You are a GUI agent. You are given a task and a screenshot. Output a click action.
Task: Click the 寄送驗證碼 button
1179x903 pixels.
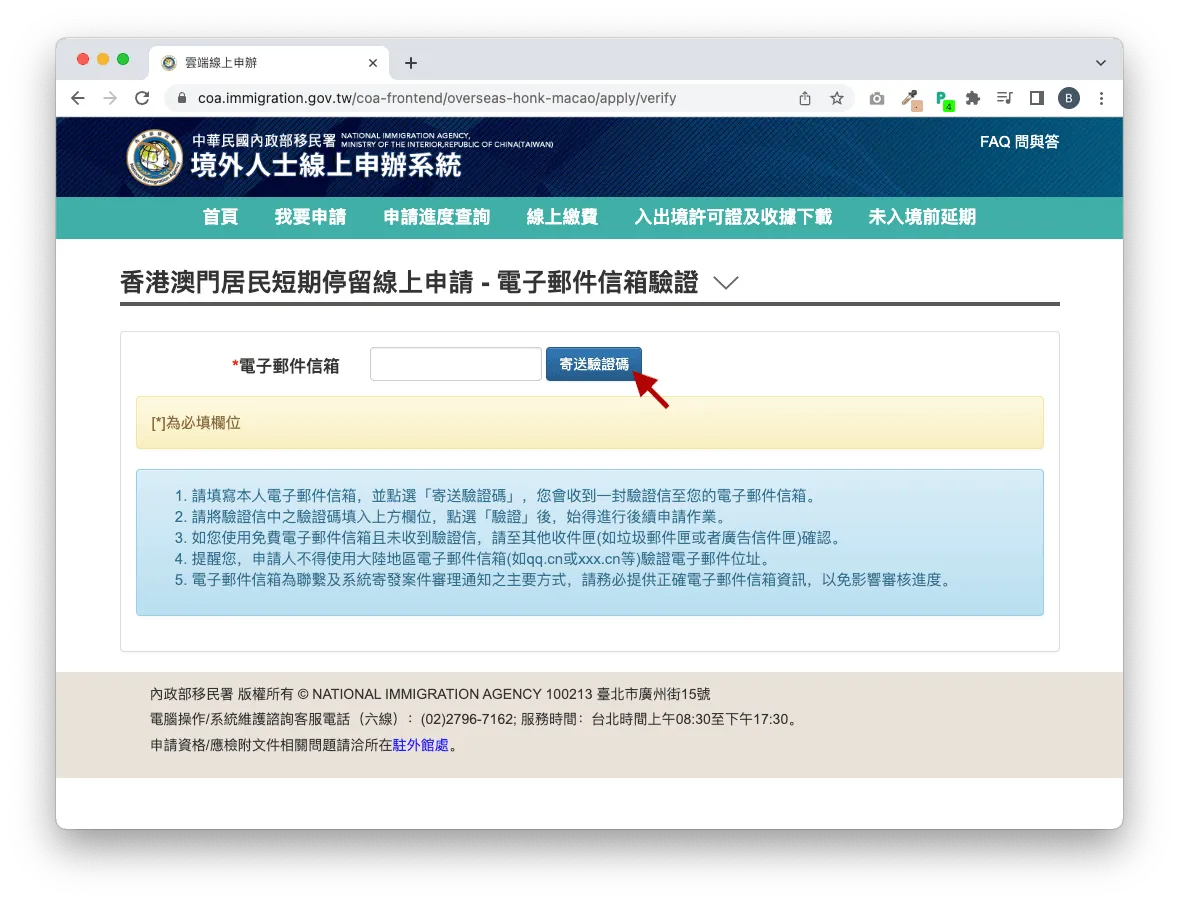coord(593,364)
